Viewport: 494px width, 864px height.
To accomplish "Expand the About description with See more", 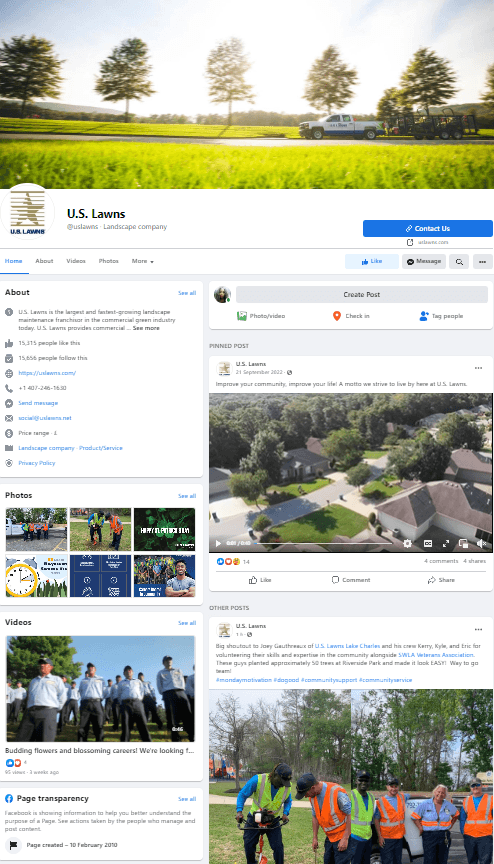I will click(x=146, y=328).
